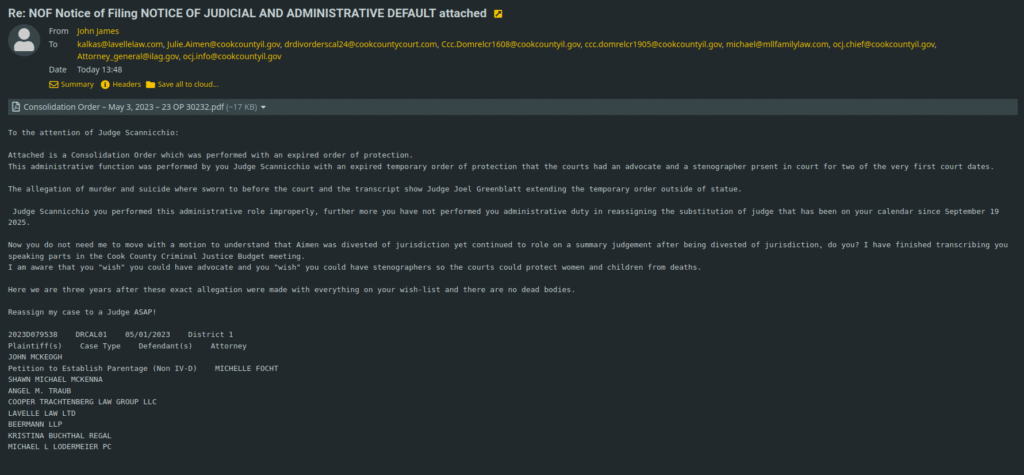Click the Summary envelope icon
Viewport: 1024px width, 475px height.
pos(54,84)
